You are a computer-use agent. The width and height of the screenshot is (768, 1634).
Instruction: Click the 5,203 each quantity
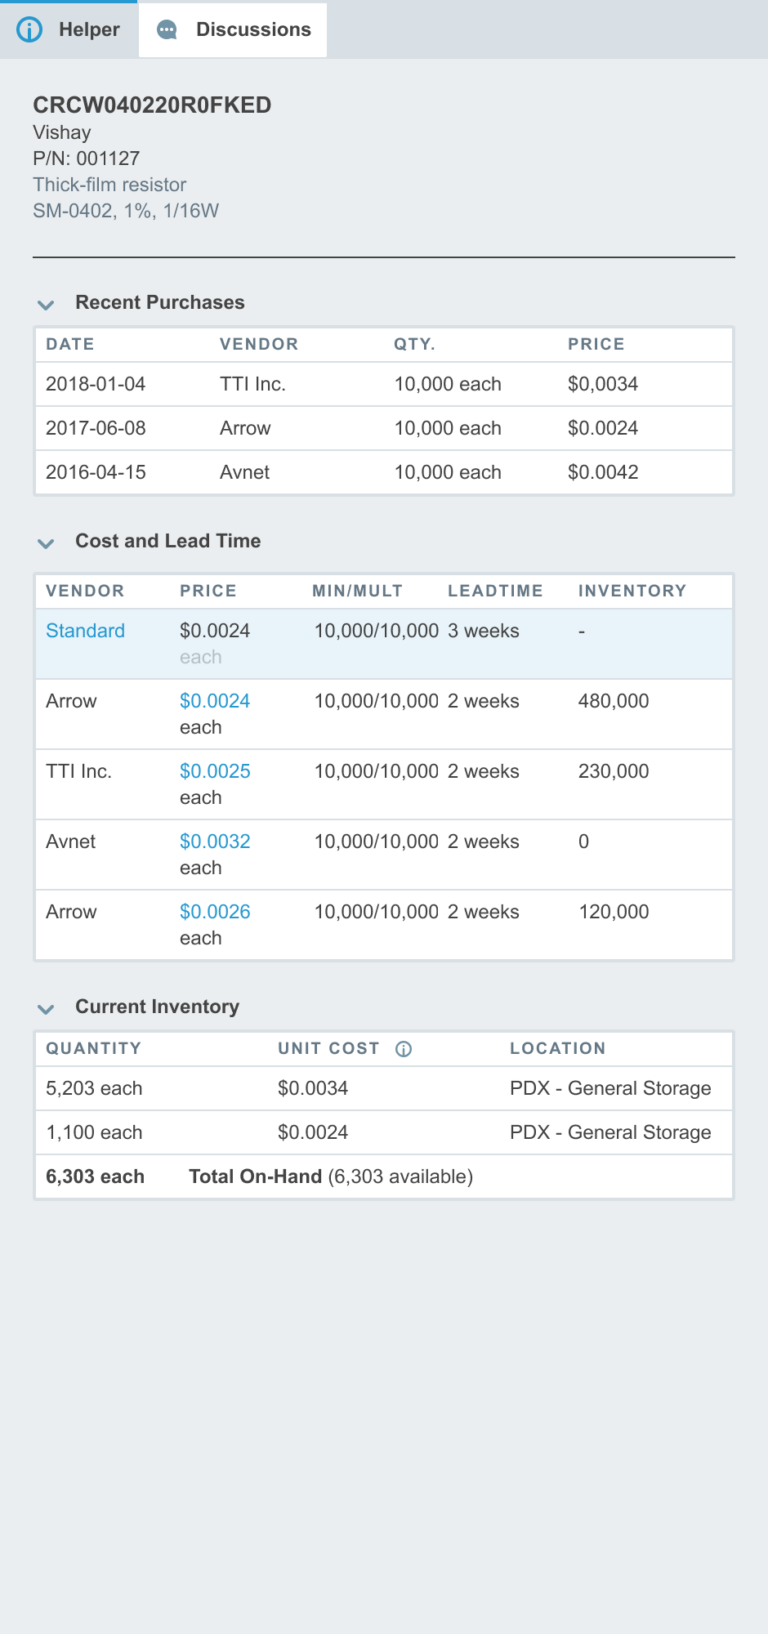pyautogui.click(x=94, y=1088)
